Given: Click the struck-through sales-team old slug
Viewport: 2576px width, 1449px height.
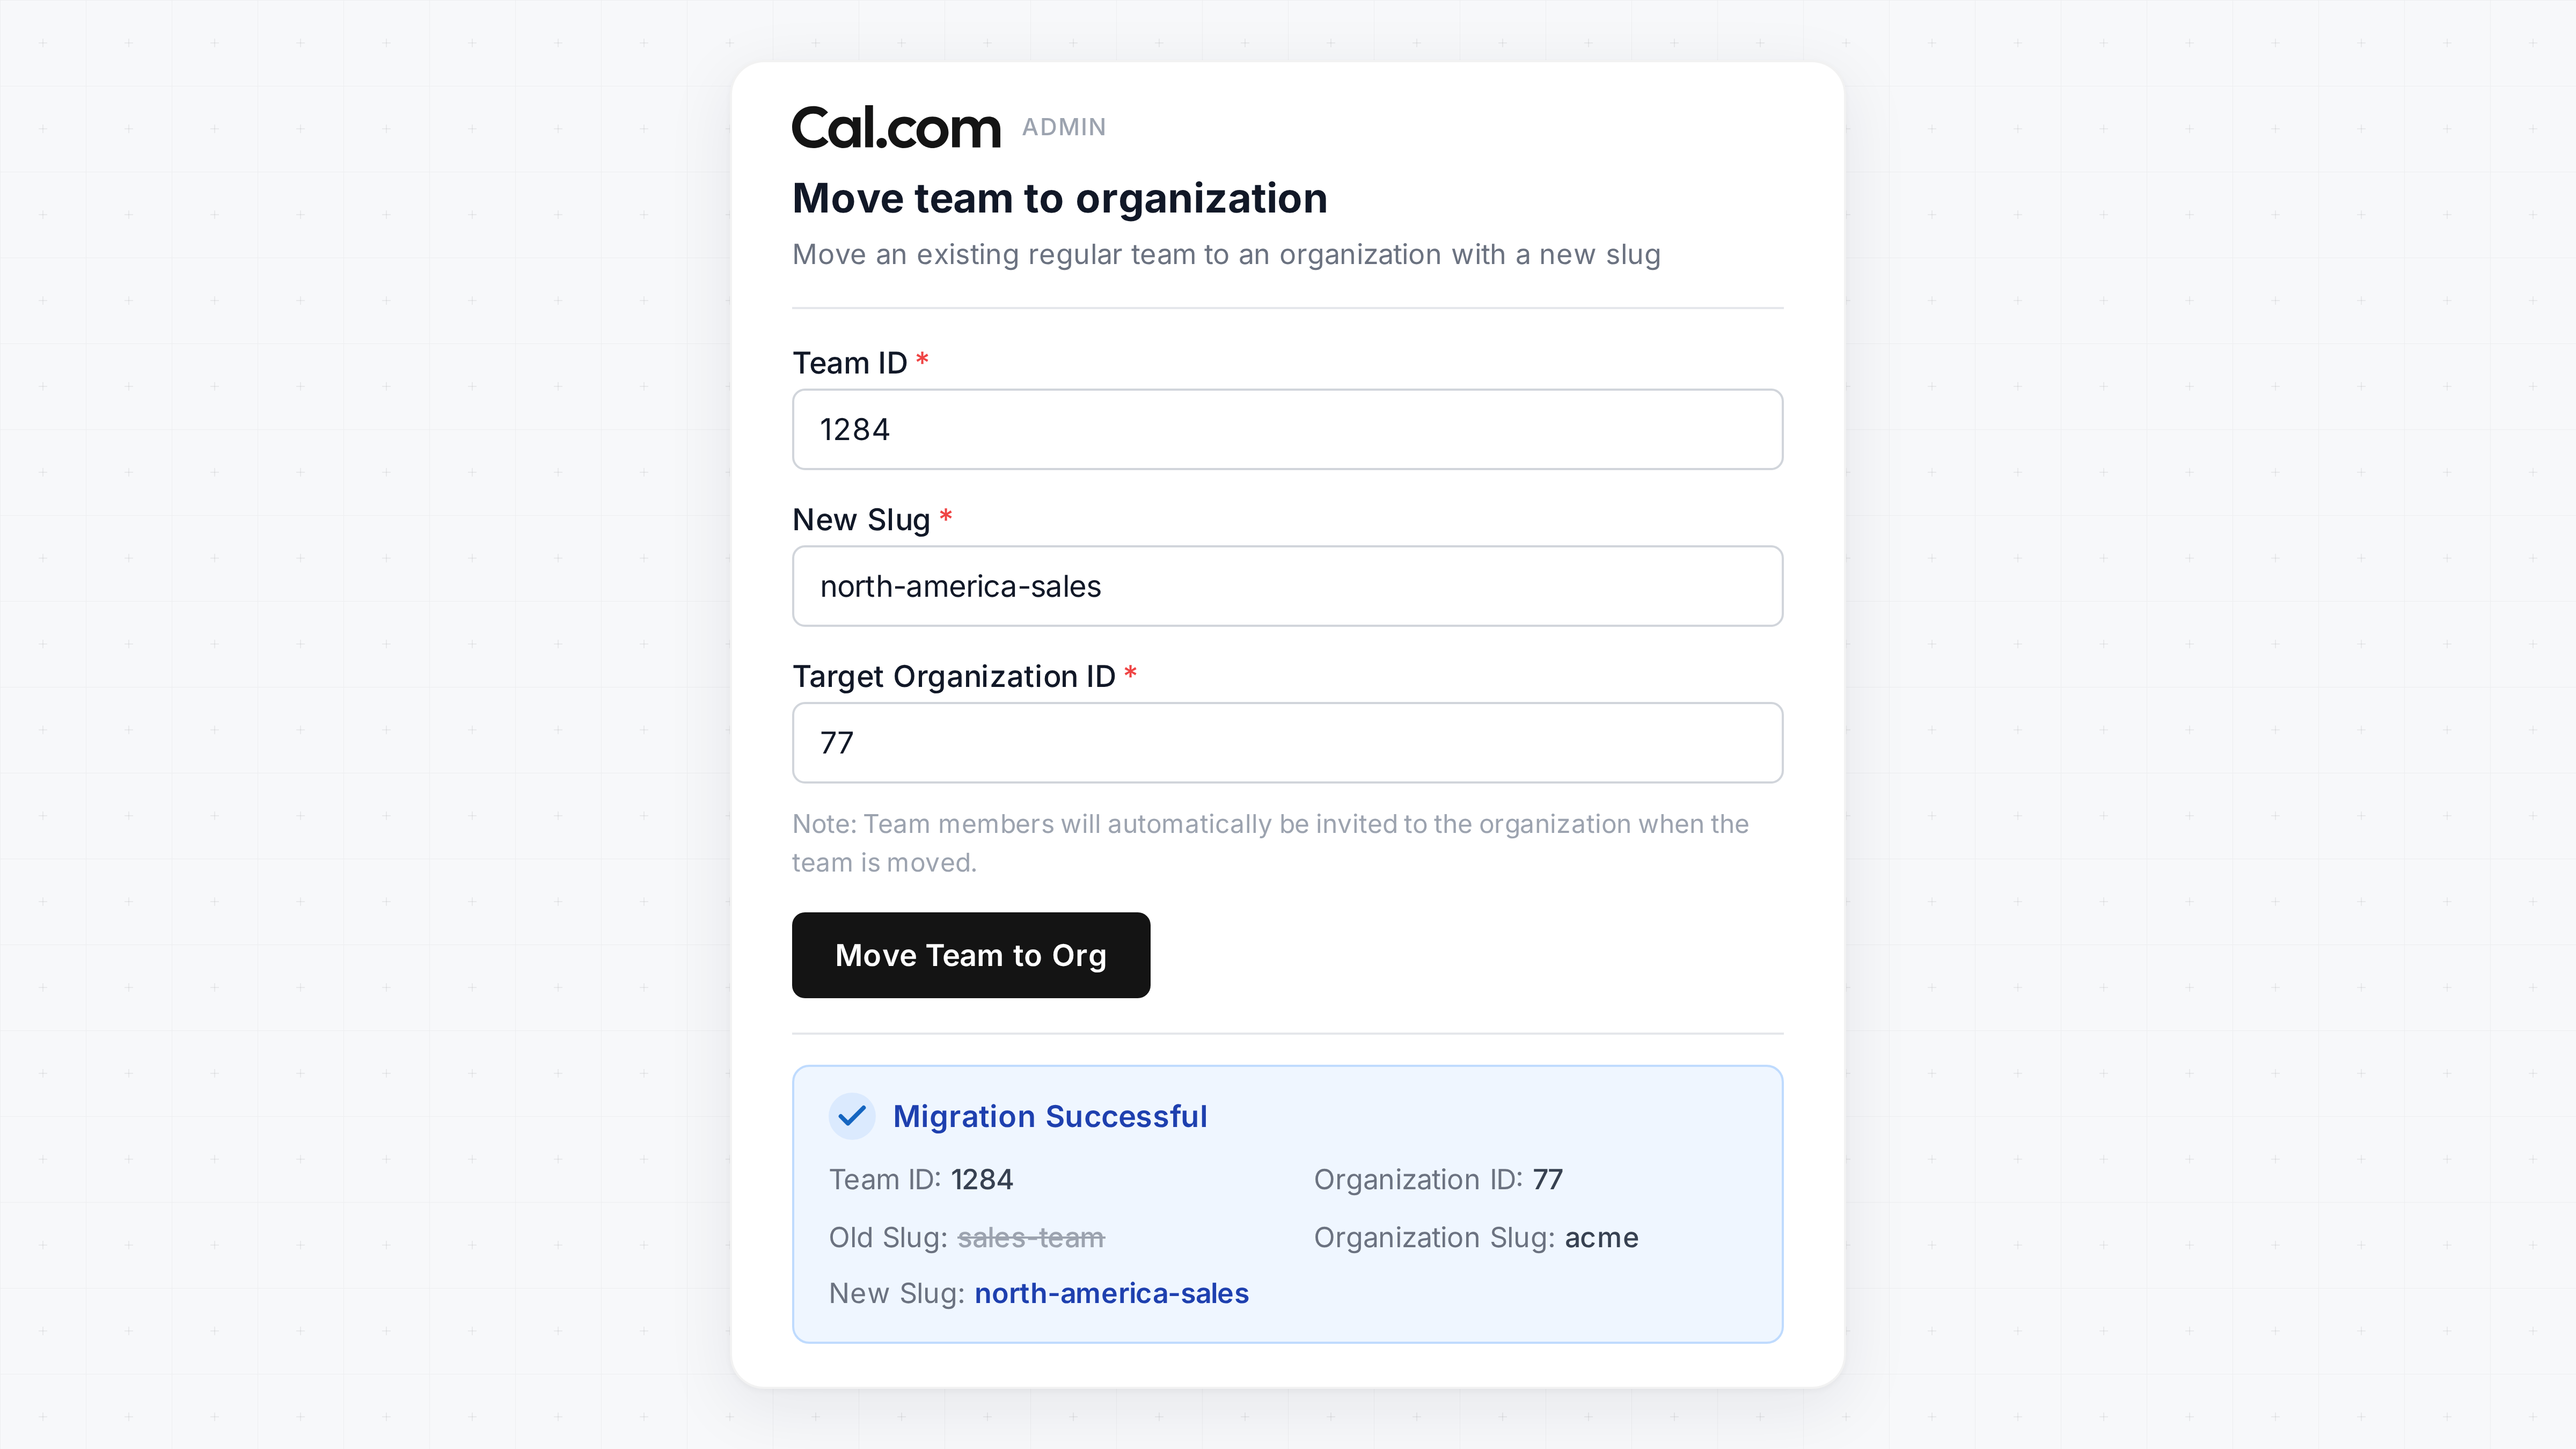Looking at the screenshot, I should click(1031, 1238).
